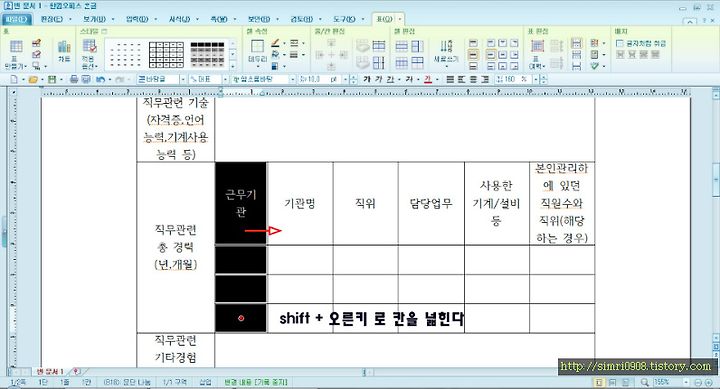Viewport: 720px width, 389px height.
Task: Apply left paragraph alignment
Action: [x=462, y=79]
